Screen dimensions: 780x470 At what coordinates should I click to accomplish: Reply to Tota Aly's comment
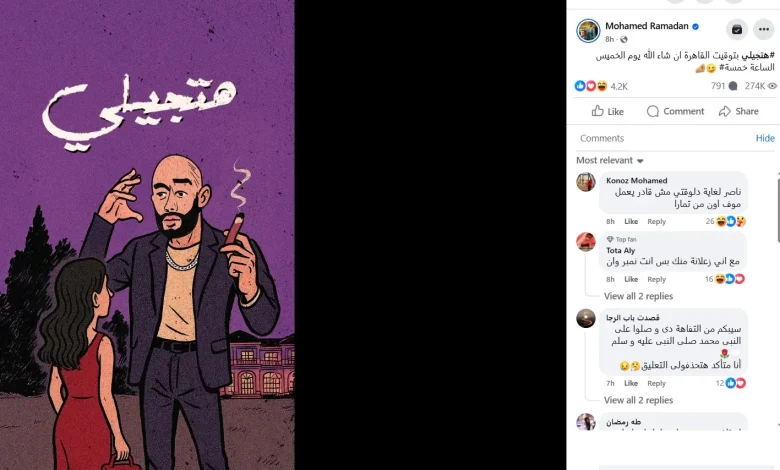(x=656, y=280)
